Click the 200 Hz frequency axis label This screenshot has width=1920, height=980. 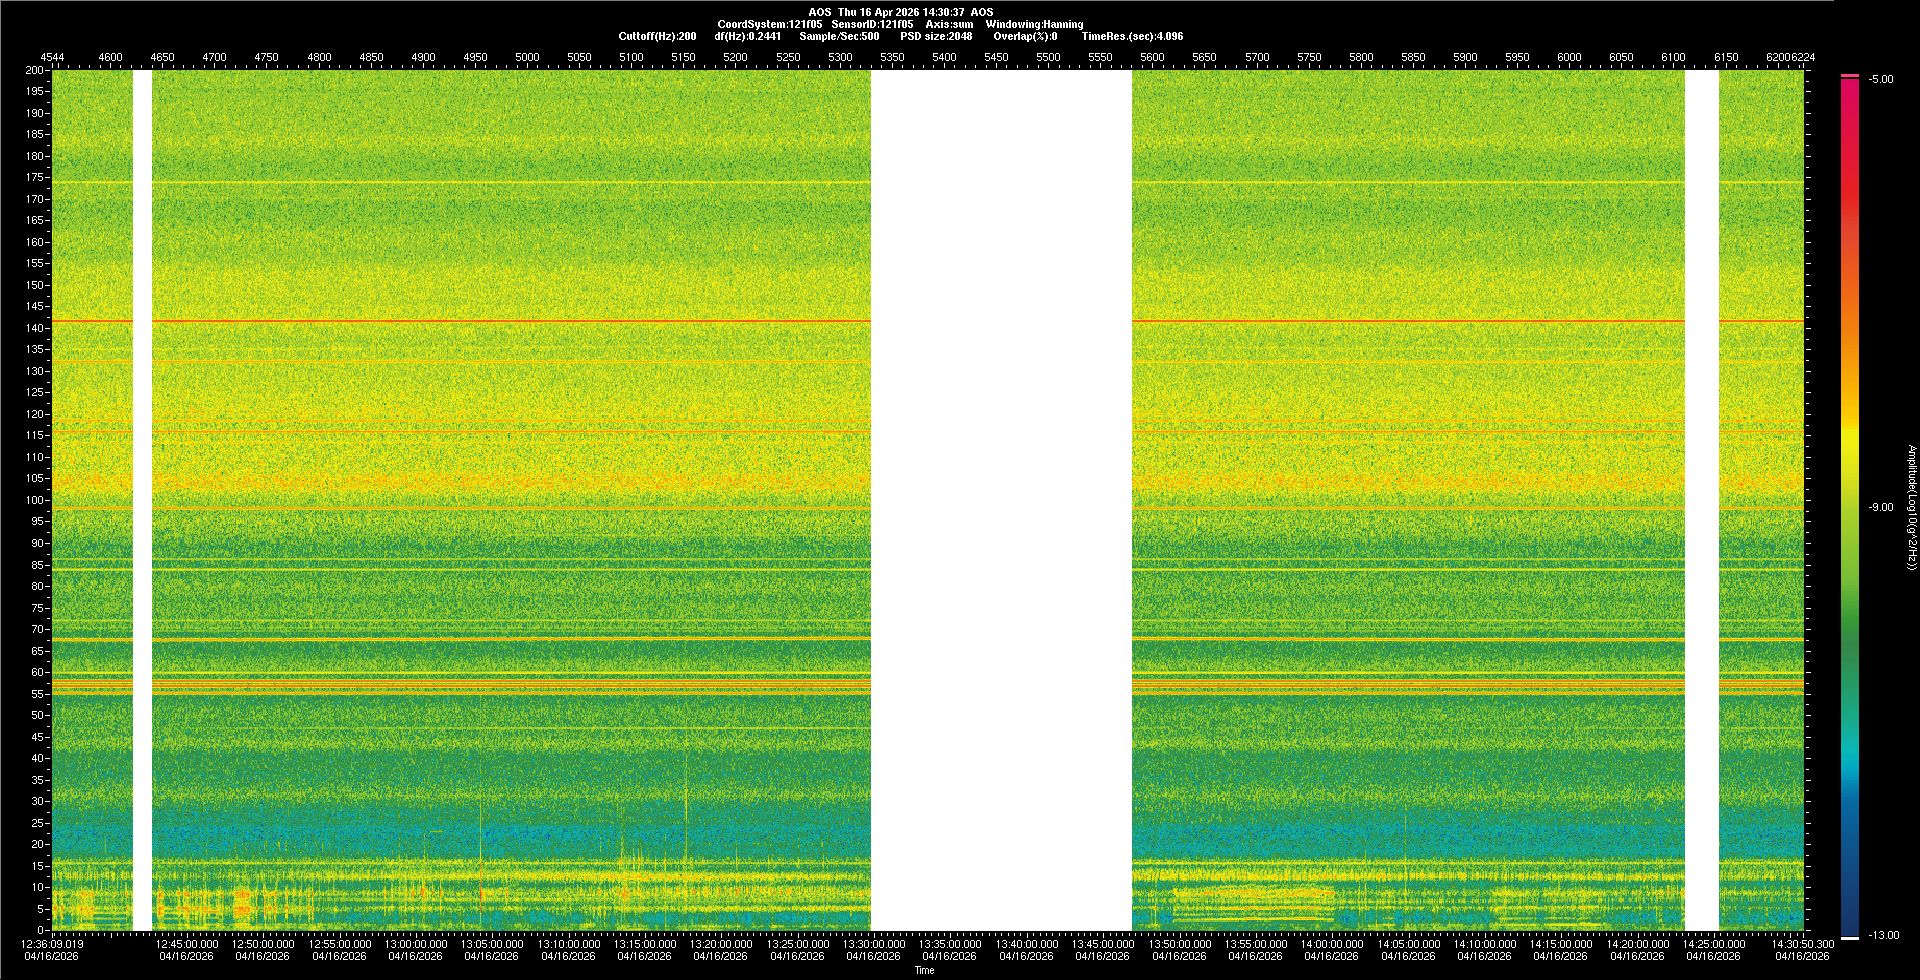coord(36,70)
